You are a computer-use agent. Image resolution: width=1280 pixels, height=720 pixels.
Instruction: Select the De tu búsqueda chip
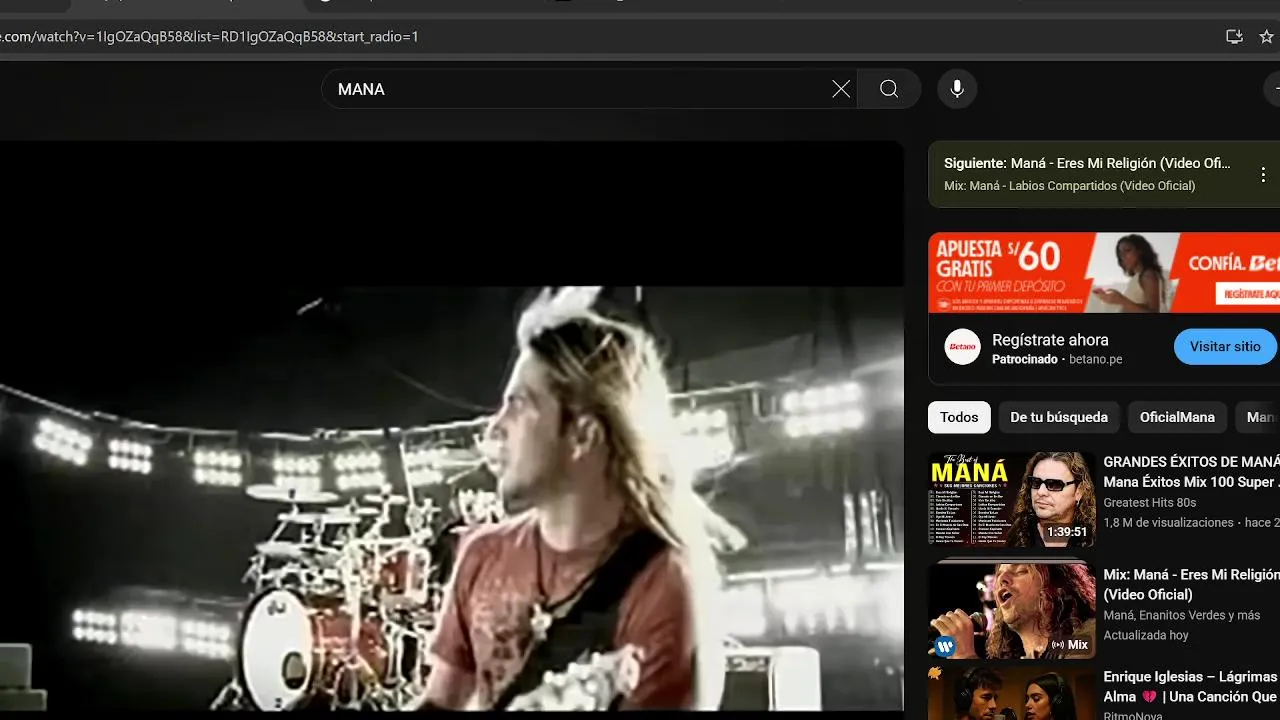pyautogui.click(x=1059, y=417)
